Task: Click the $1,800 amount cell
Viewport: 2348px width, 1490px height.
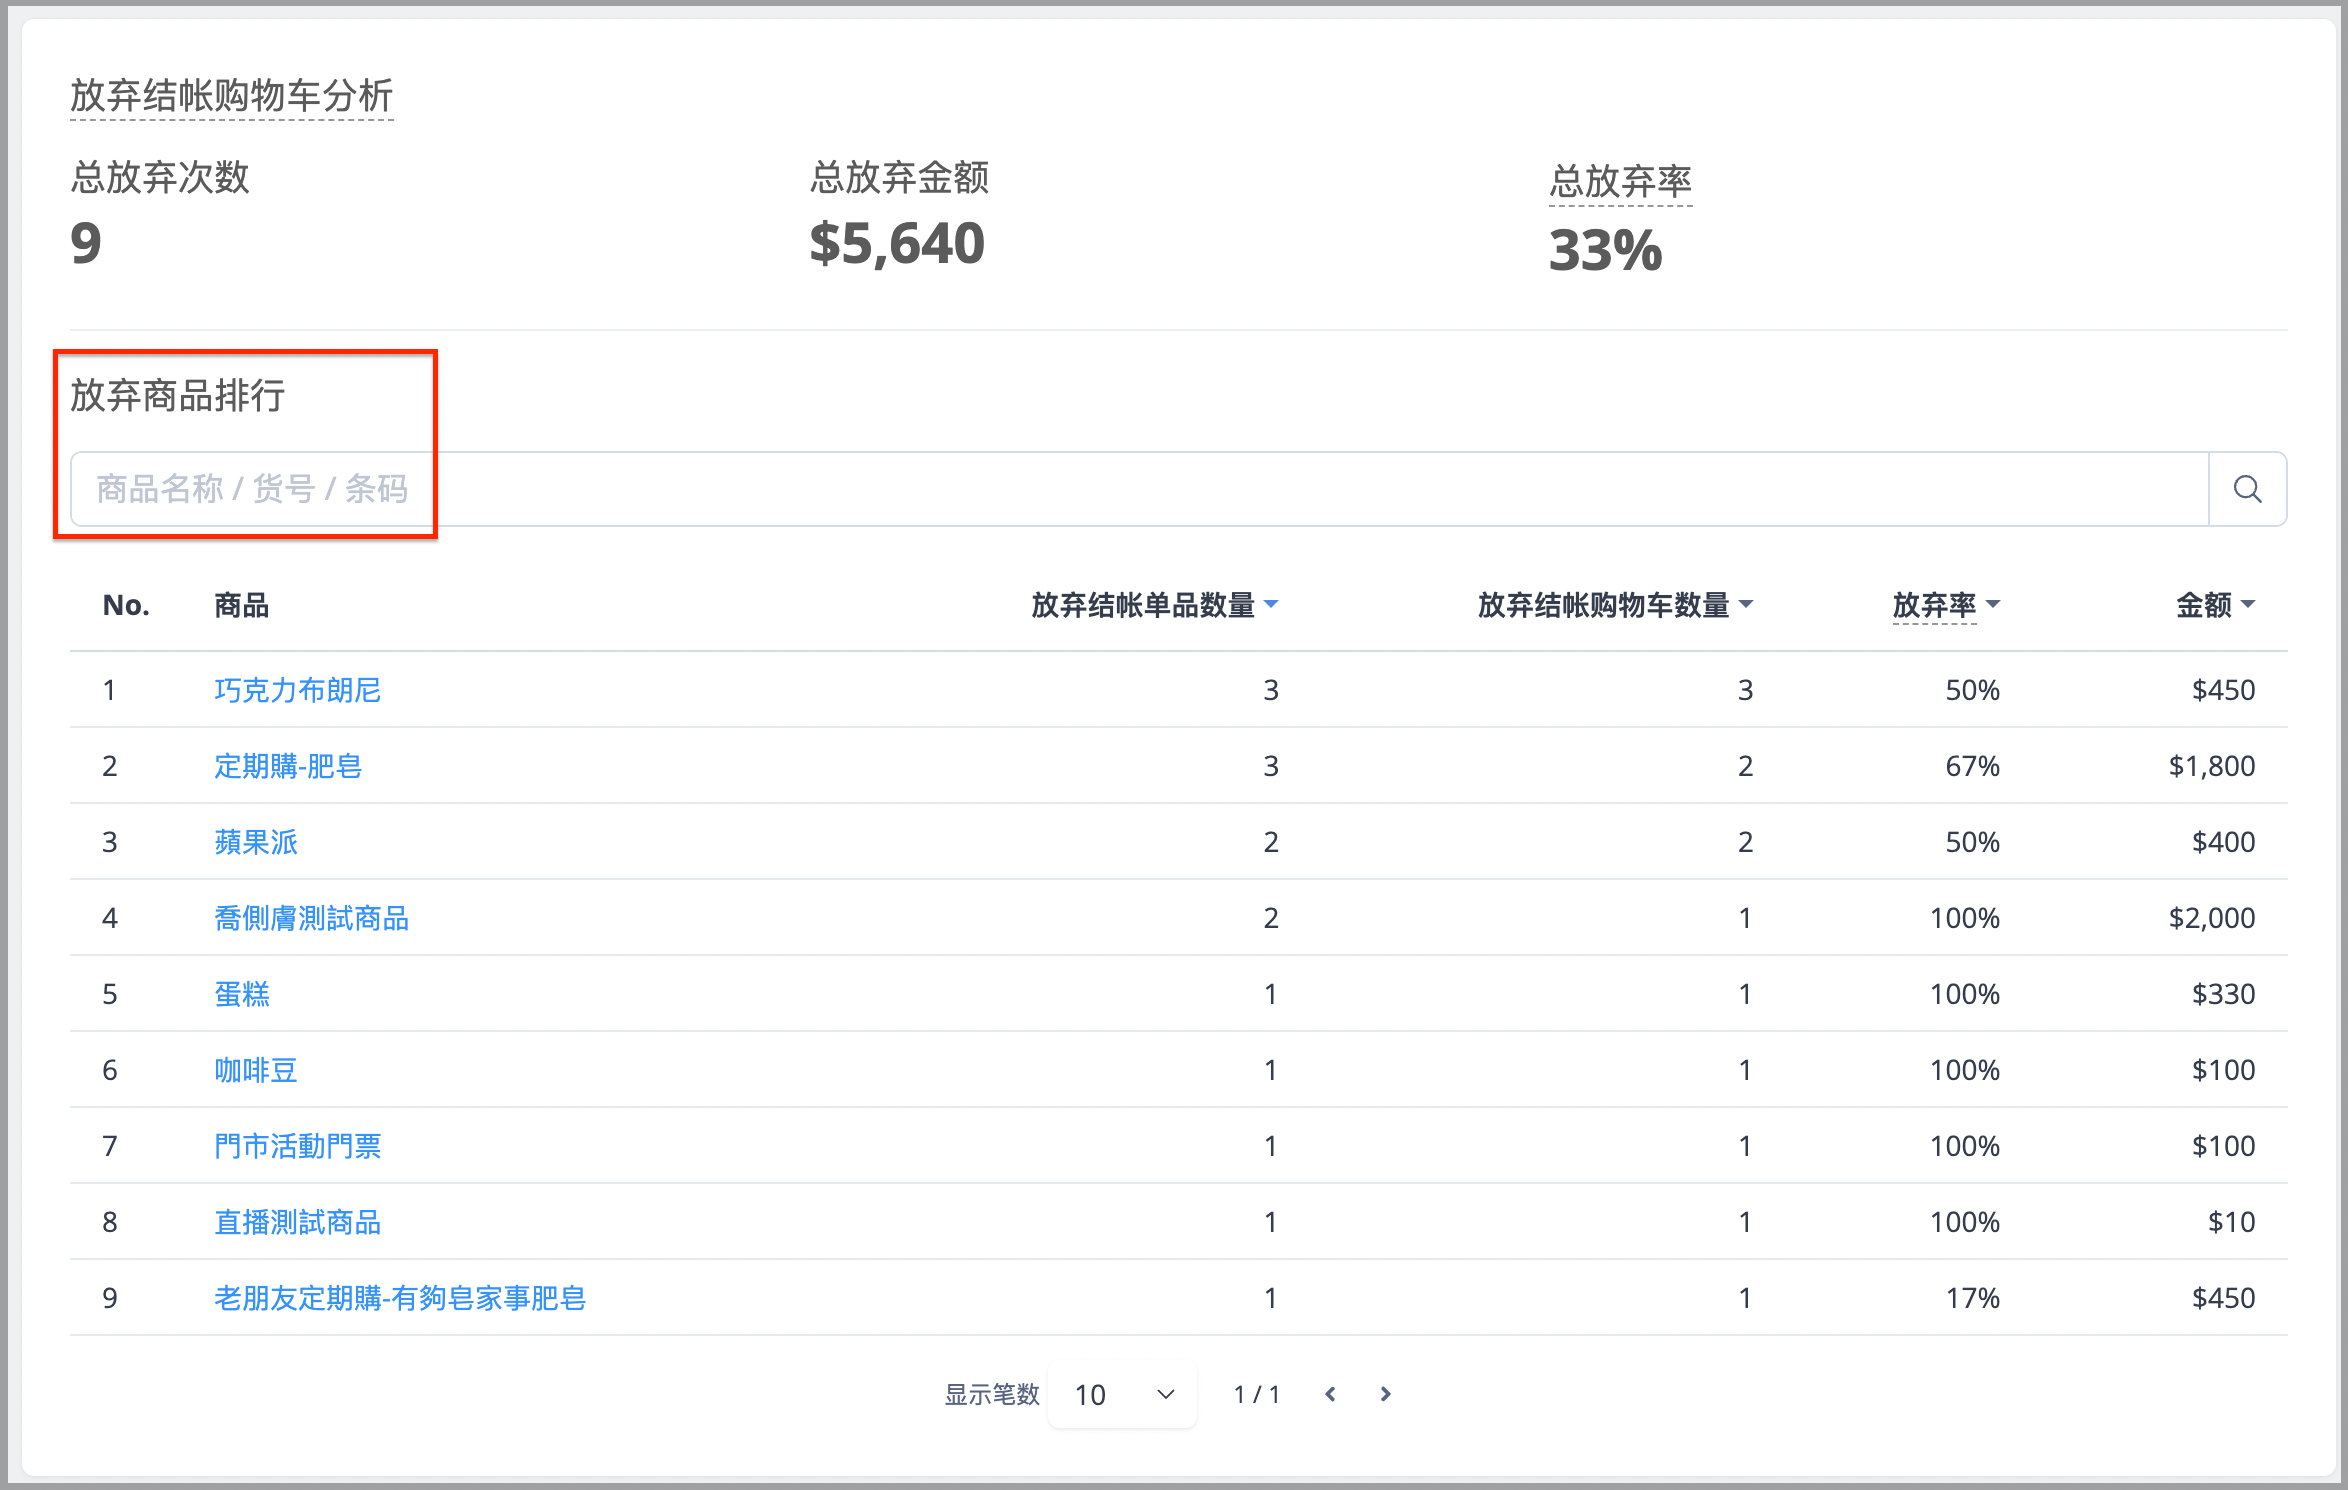Action: tap(2211, 766)
